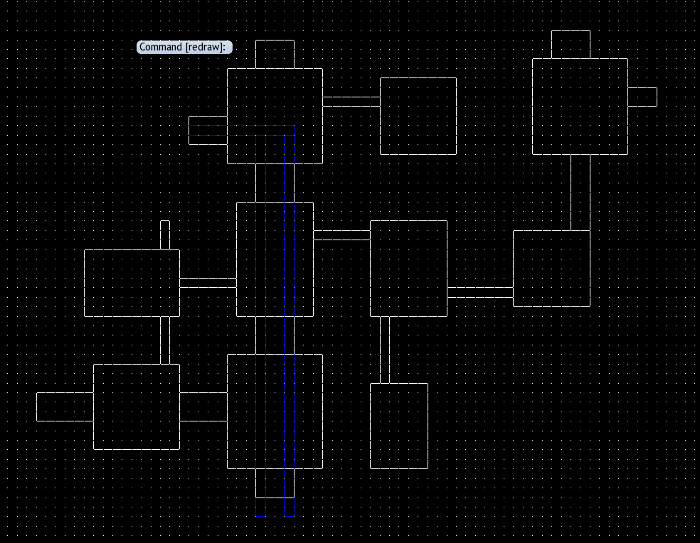Select the double-line connector between the top squares

[x=351, y=101]
